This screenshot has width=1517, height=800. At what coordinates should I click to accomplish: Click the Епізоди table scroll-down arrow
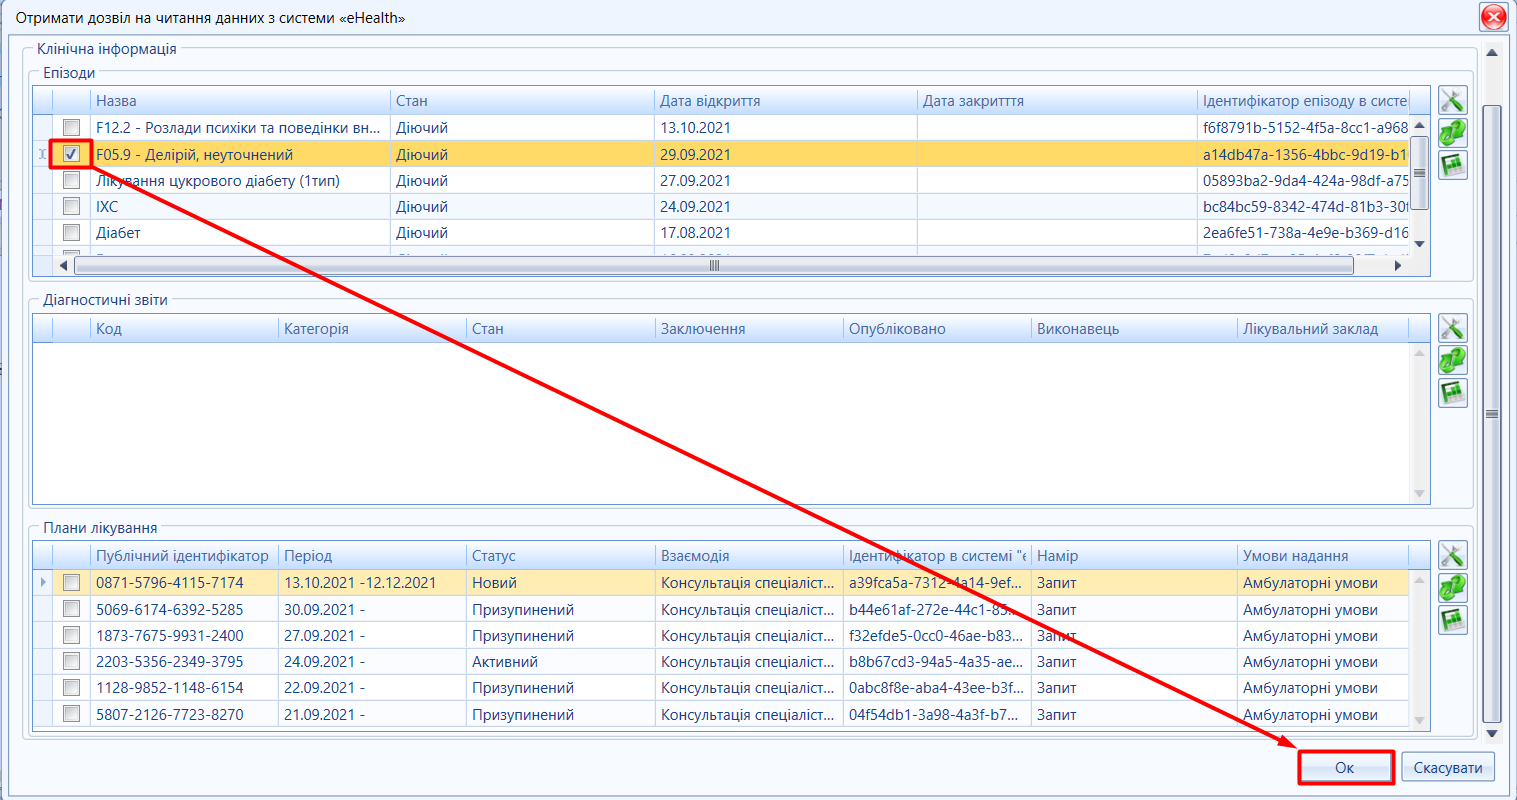(x=1419, y=244)
